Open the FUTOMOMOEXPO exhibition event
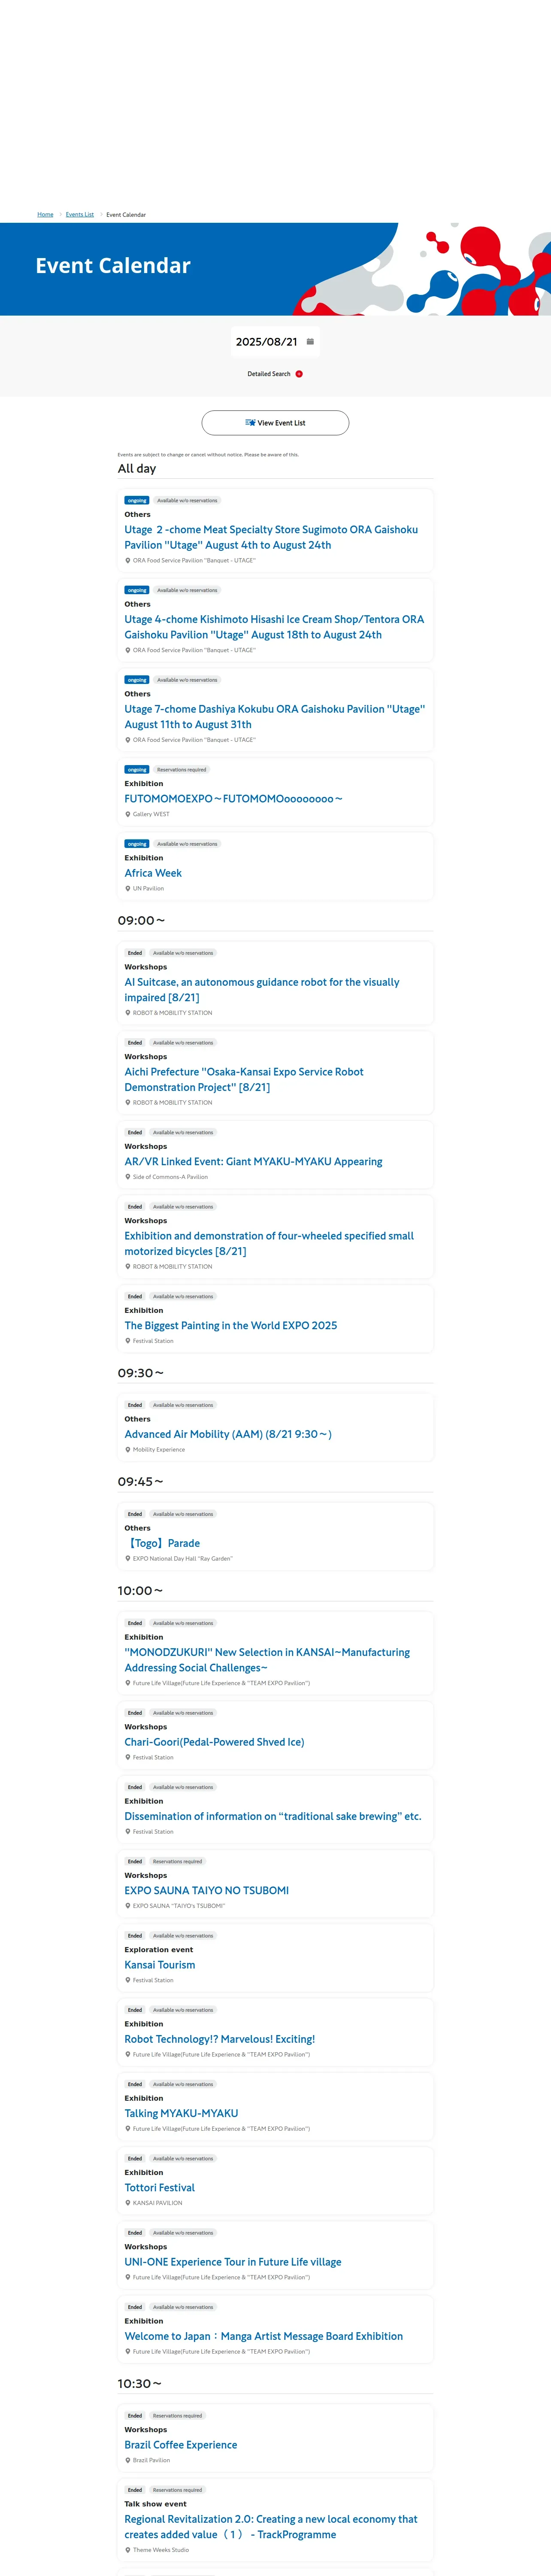Image resolution: width=551 pixels, height=2576 pixels. [x=233, y=799]
